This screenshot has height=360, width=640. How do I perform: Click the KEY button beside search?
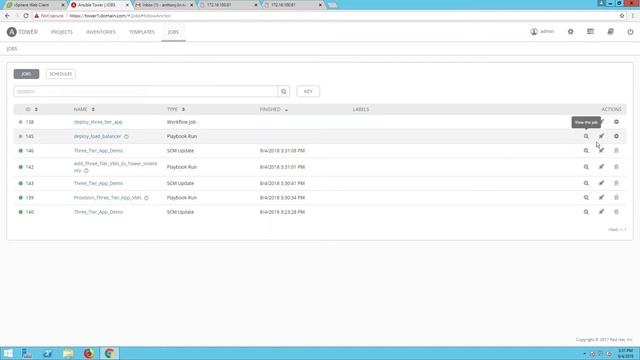308,91
